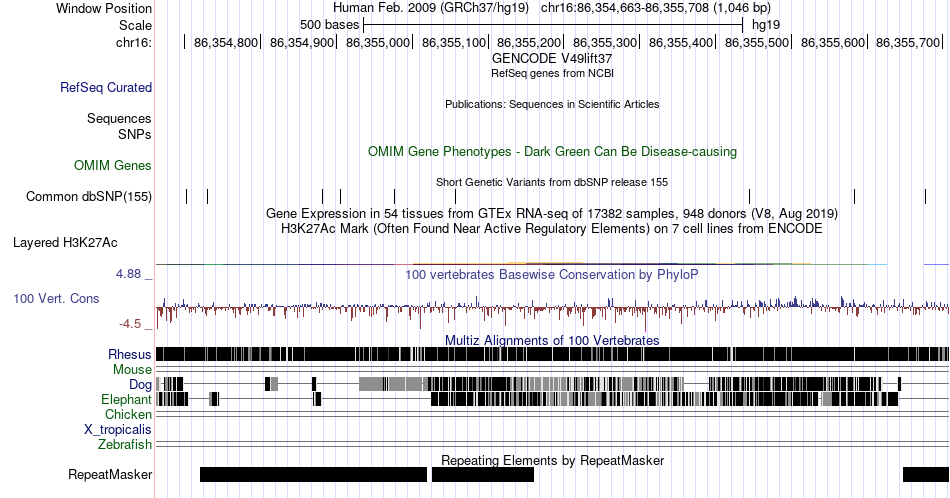Select the Common dbSNP(155) track label
This screenshot has width=950, height=498.
tap(89, 196)
